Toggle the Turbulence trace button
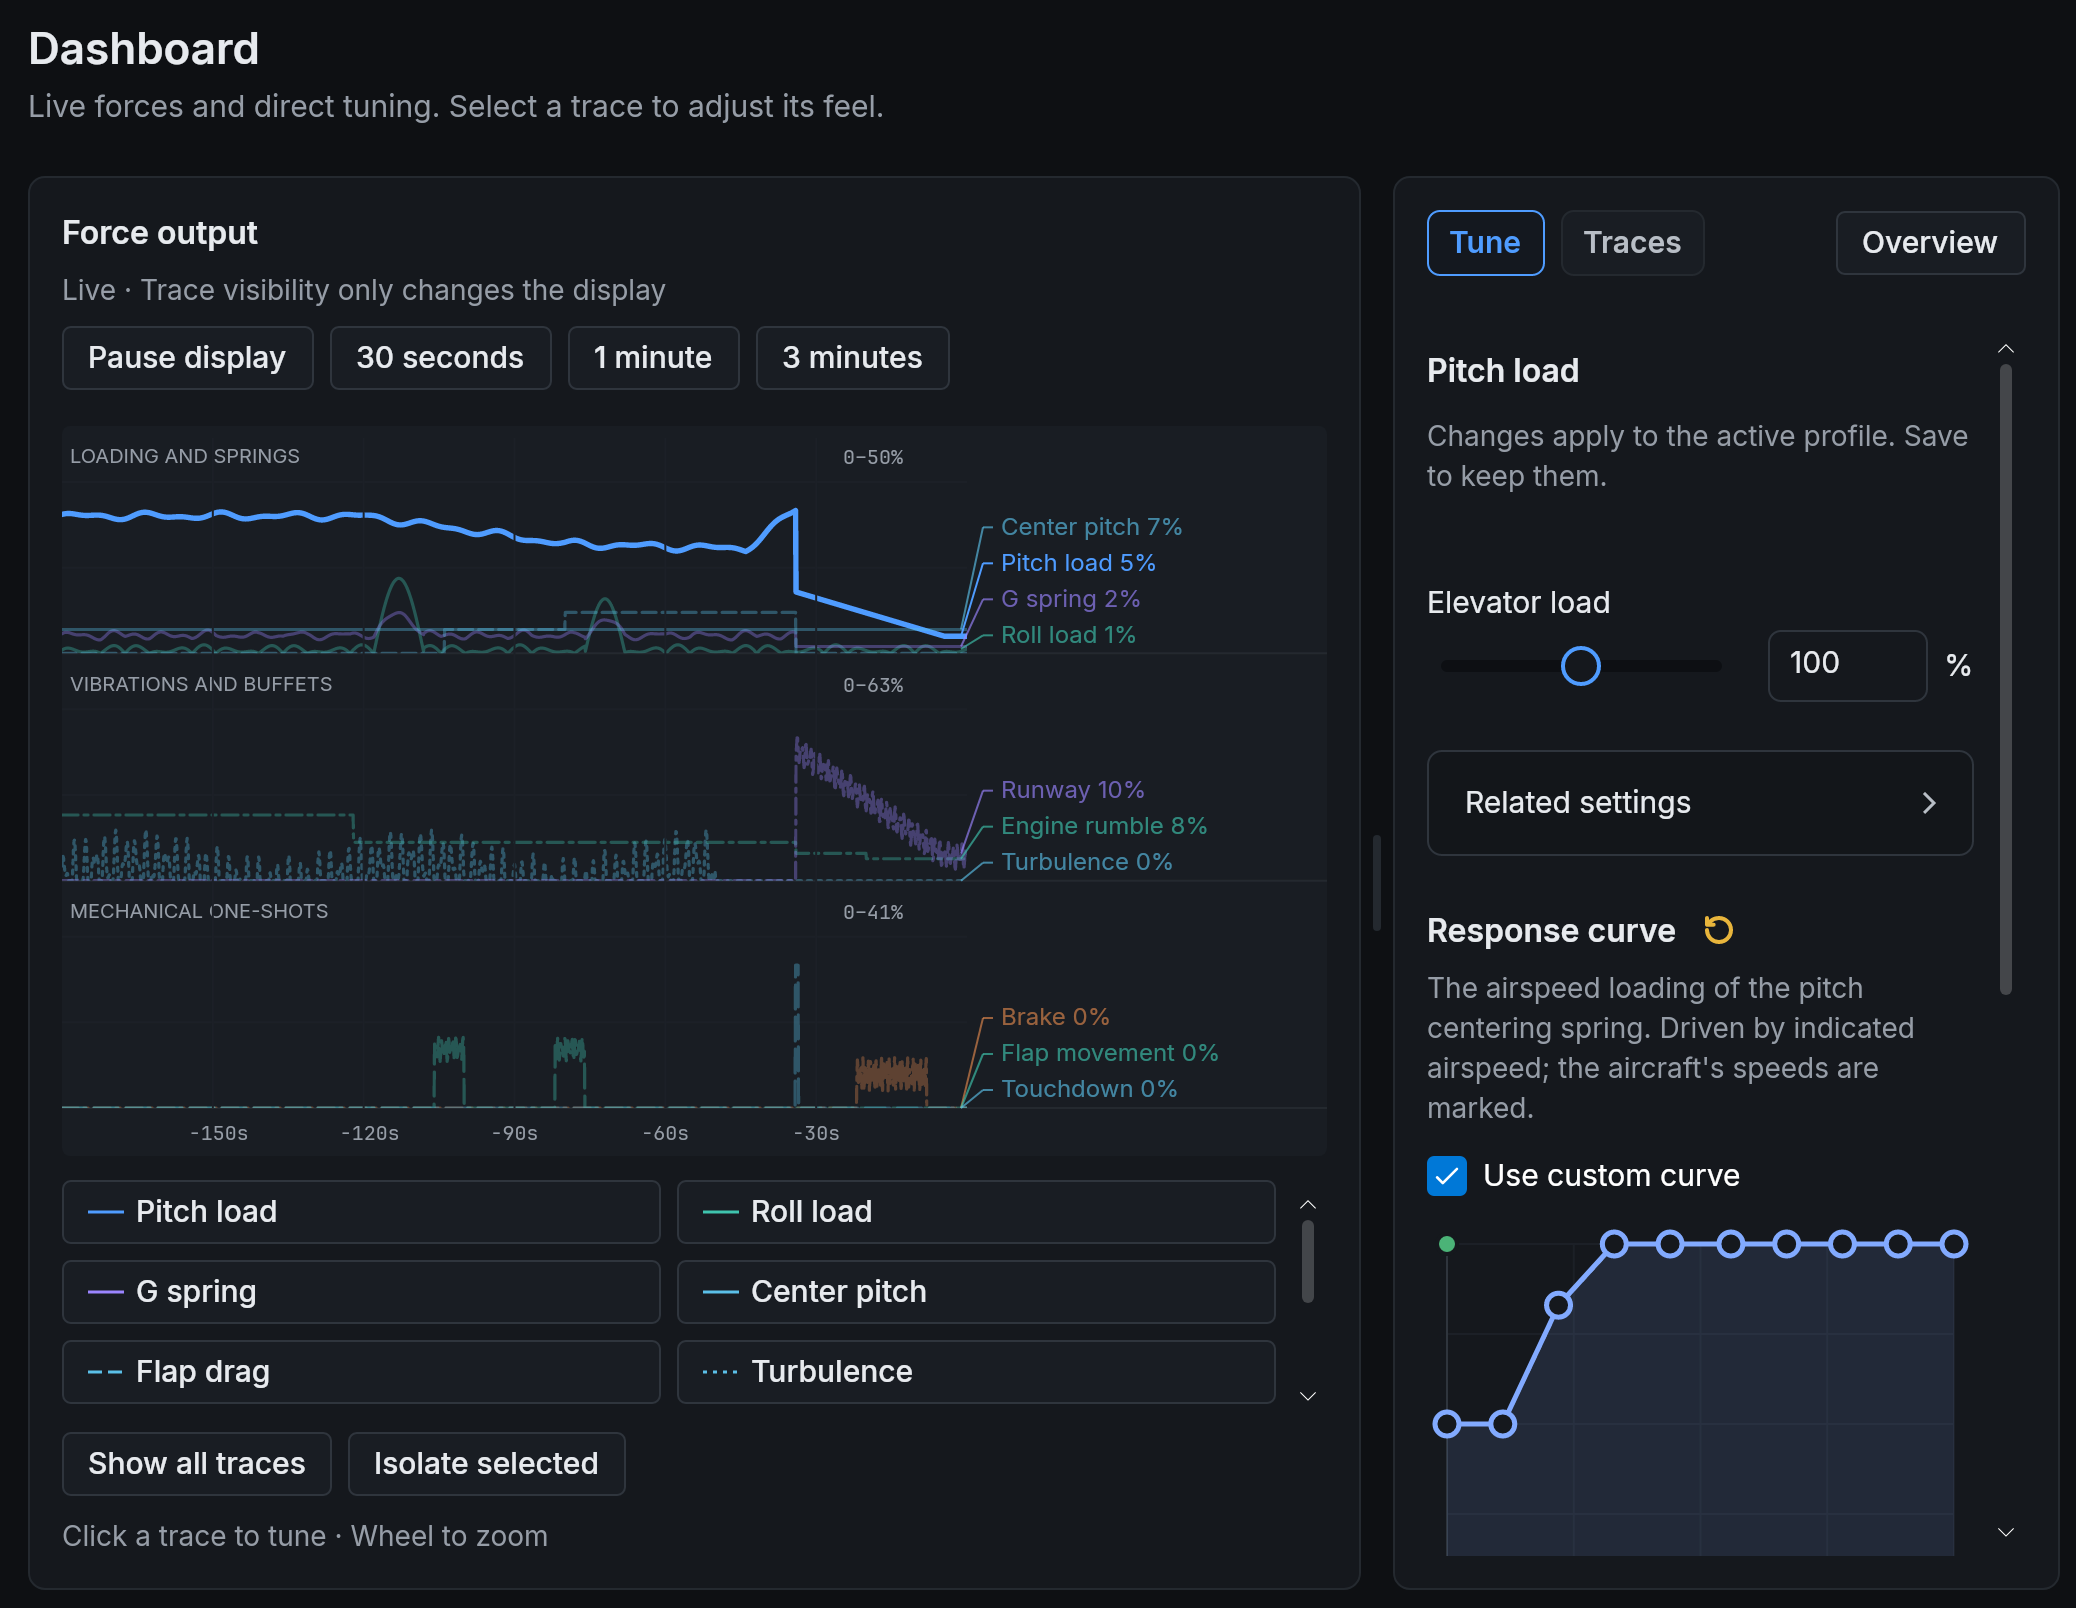This screenshot has width=2076, height=1608. click(x=976, y=1372)
